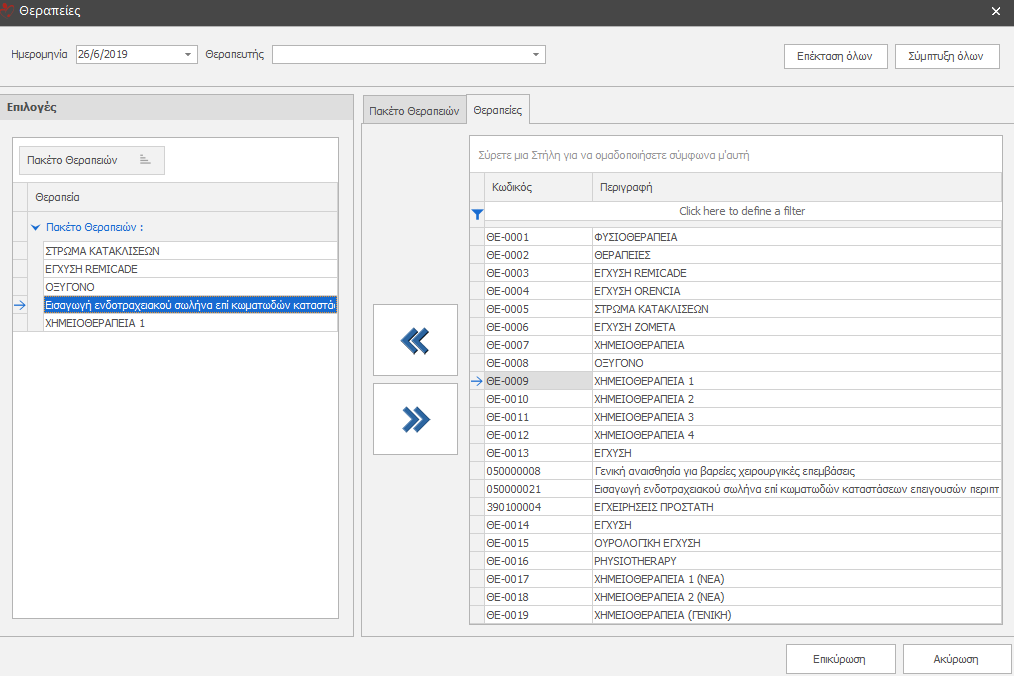The image size is (1014, 676).
Task: Open the Ημερομηνία date dropdown
Action: point(189,54)
